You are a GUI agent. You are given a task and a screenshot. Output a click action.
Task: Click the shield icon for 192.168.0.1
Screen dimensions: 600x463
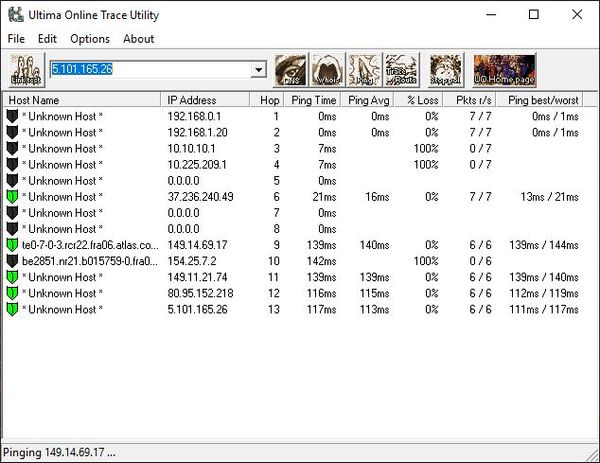click(x=13, y=116)
